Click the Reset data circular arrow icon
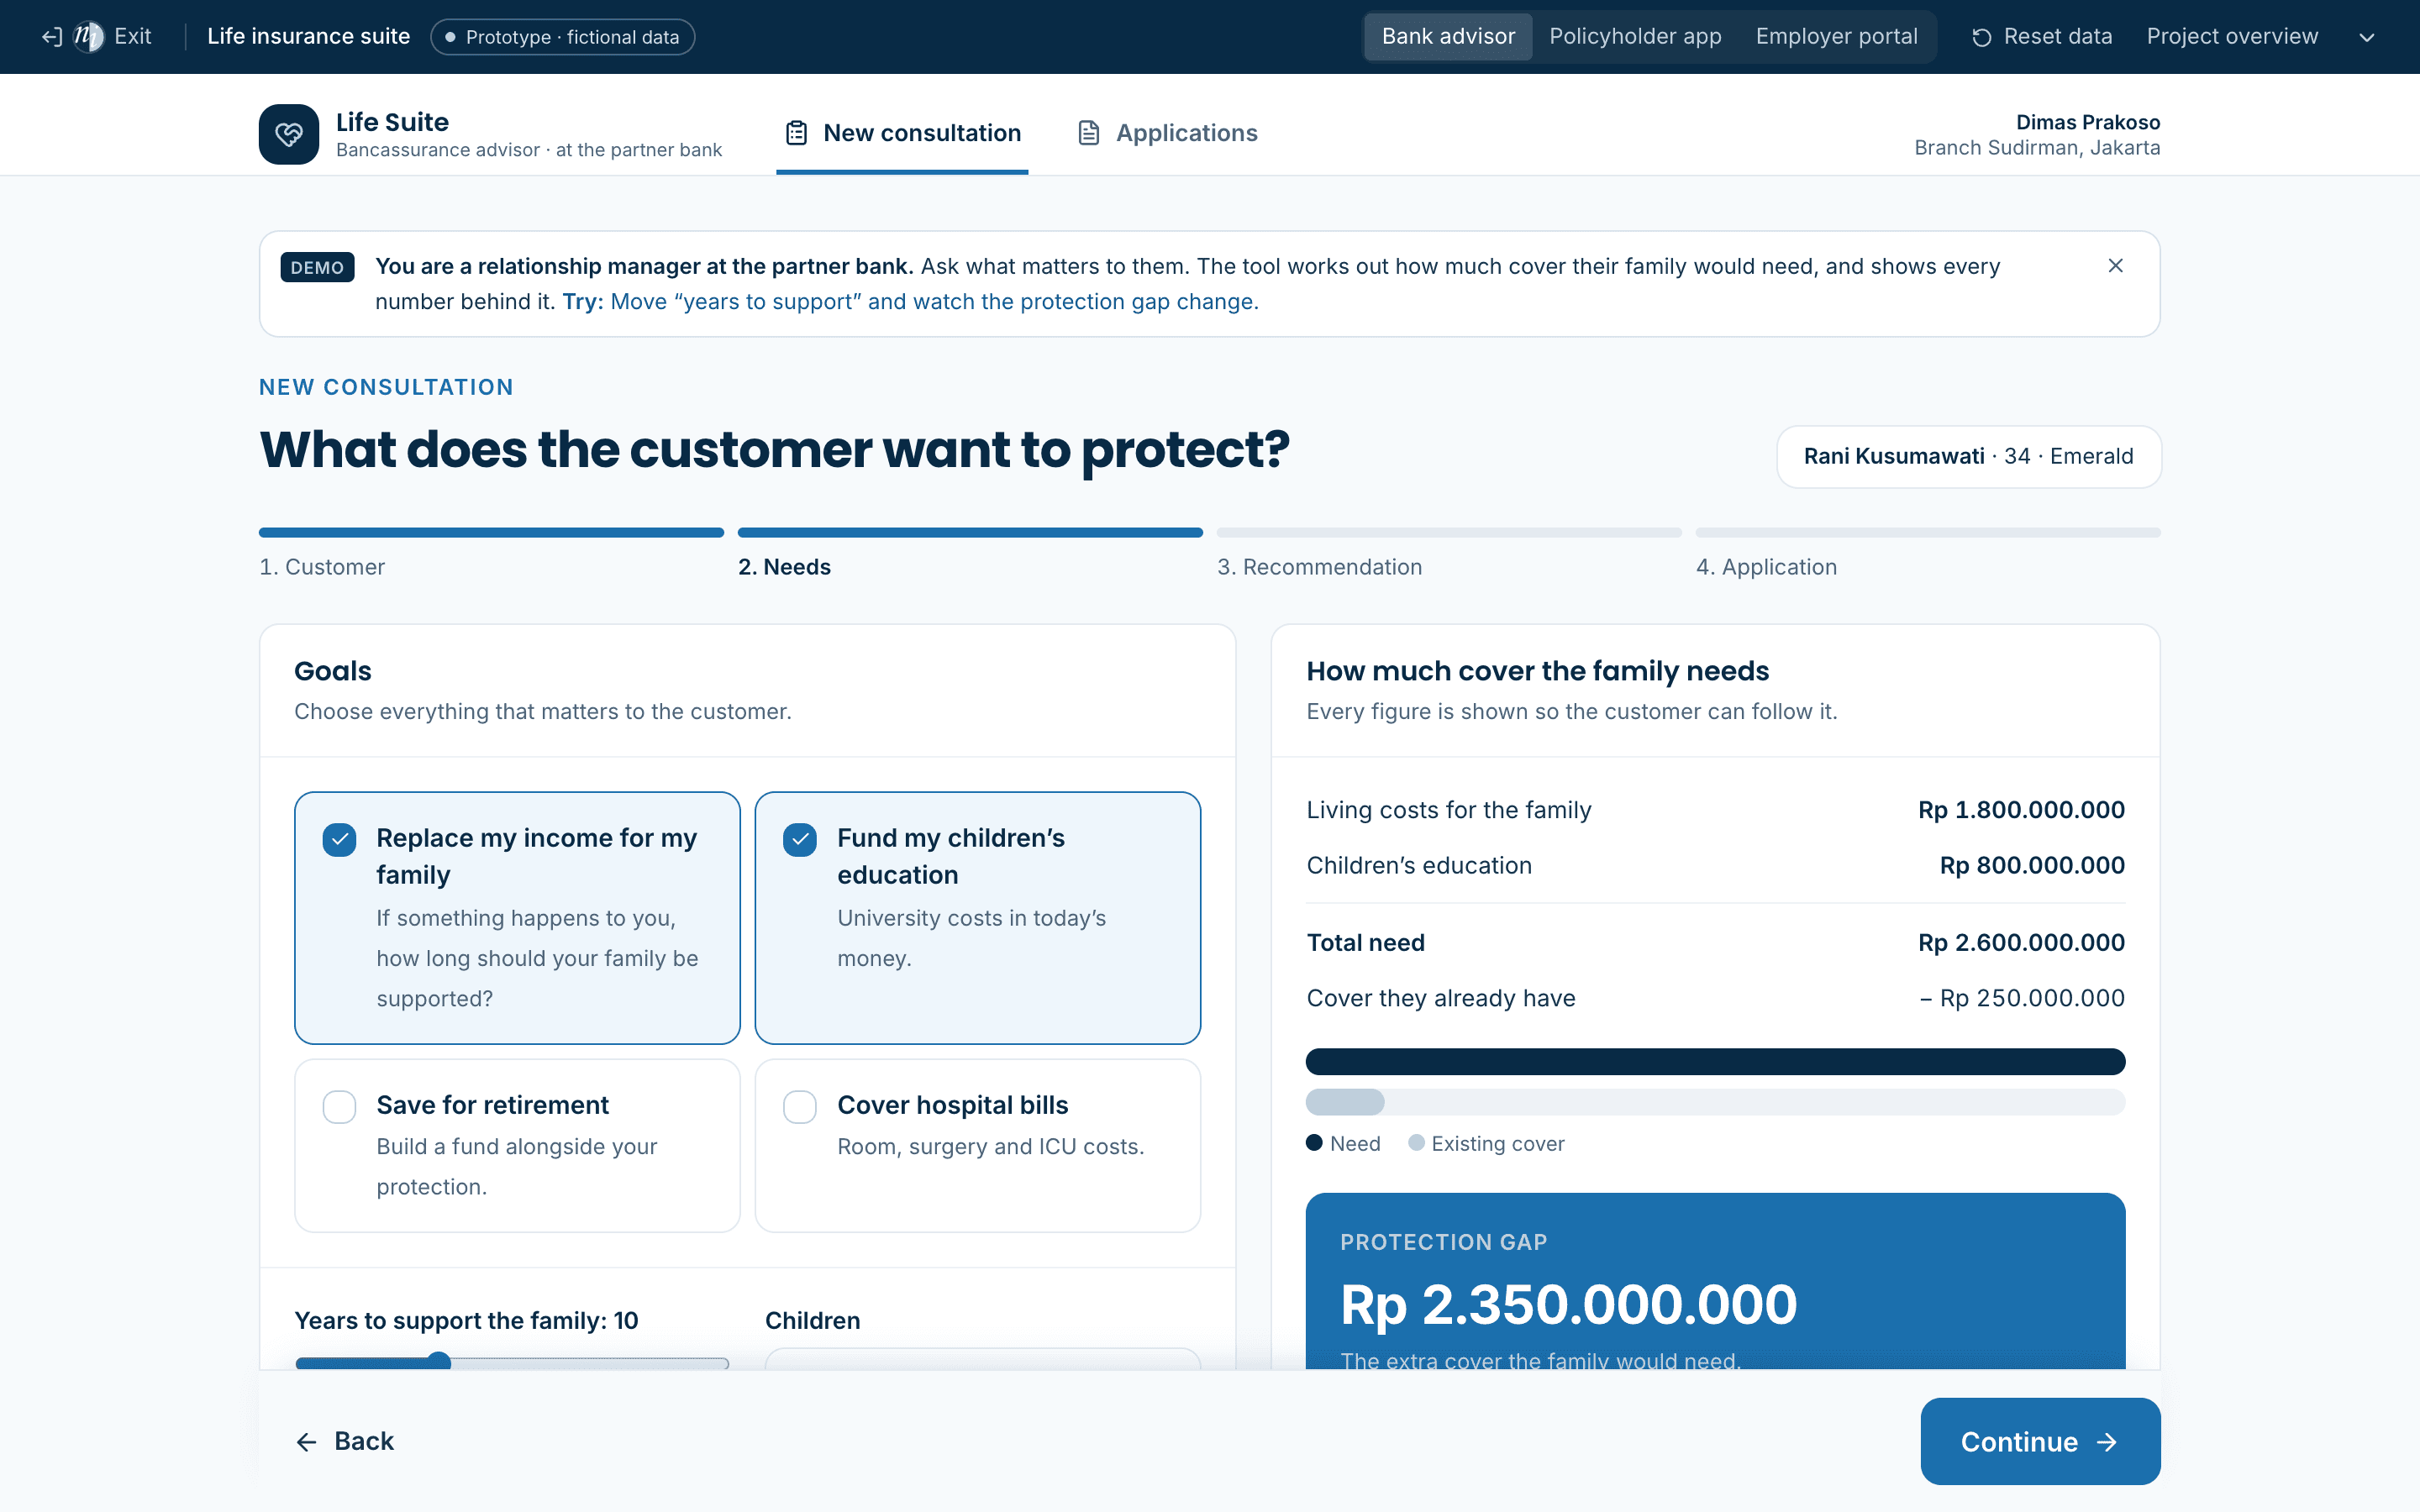Image resolution: width=2420 pixels, height=1512 pixels. pyautogui.click(x=1981, y=37)
